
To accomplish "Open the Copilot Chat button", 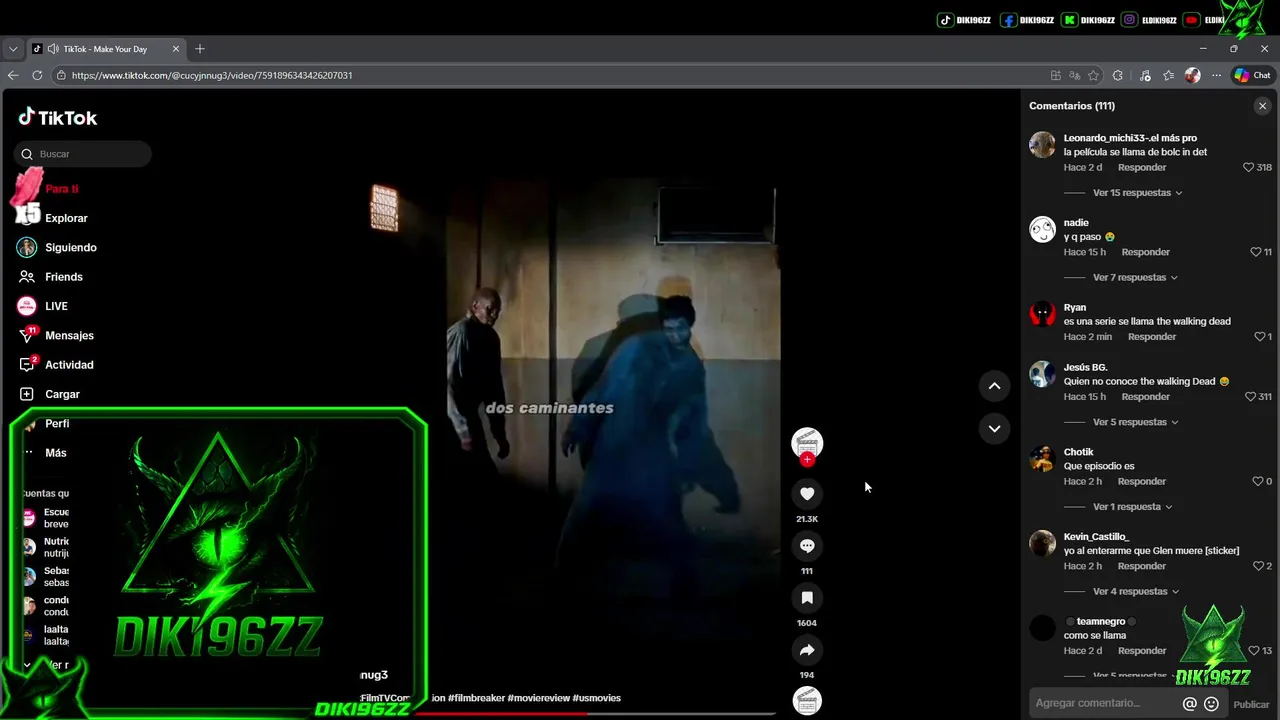I will tap(1252, 75).
